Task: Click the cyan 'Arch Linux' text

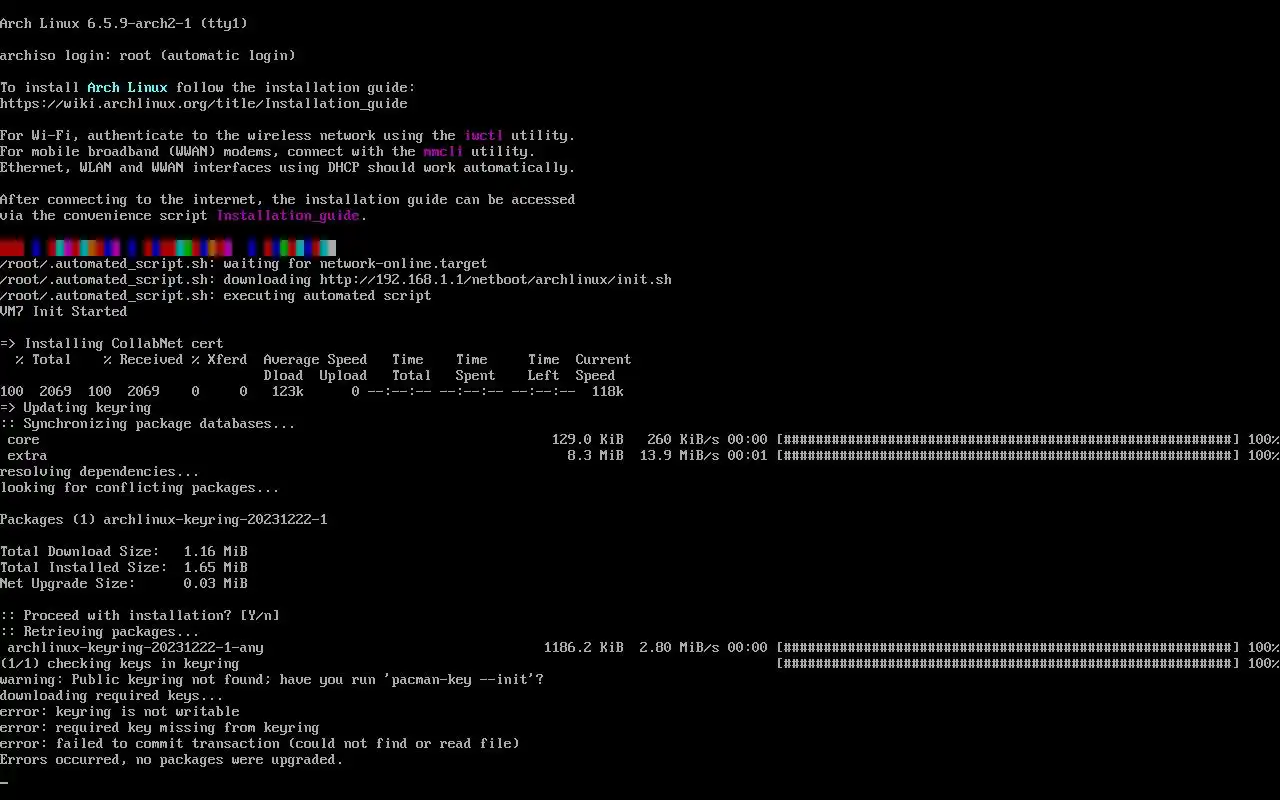Action: (x=128, y=87)
